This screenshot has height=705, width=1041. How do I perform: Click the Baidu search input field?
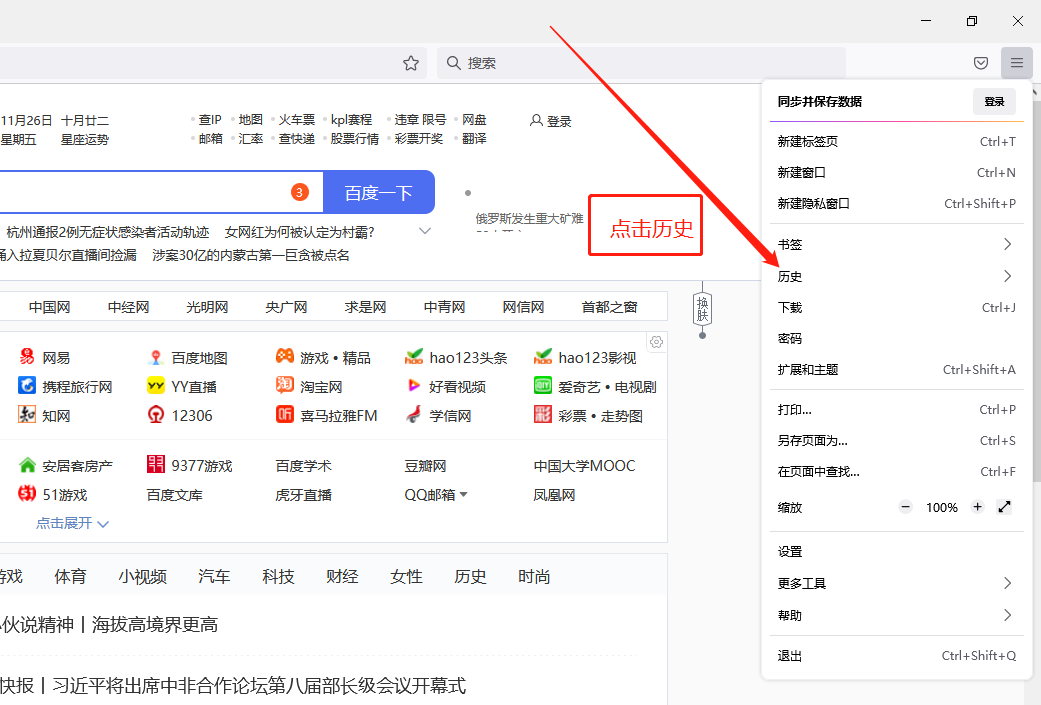click(x=161, y=193)
